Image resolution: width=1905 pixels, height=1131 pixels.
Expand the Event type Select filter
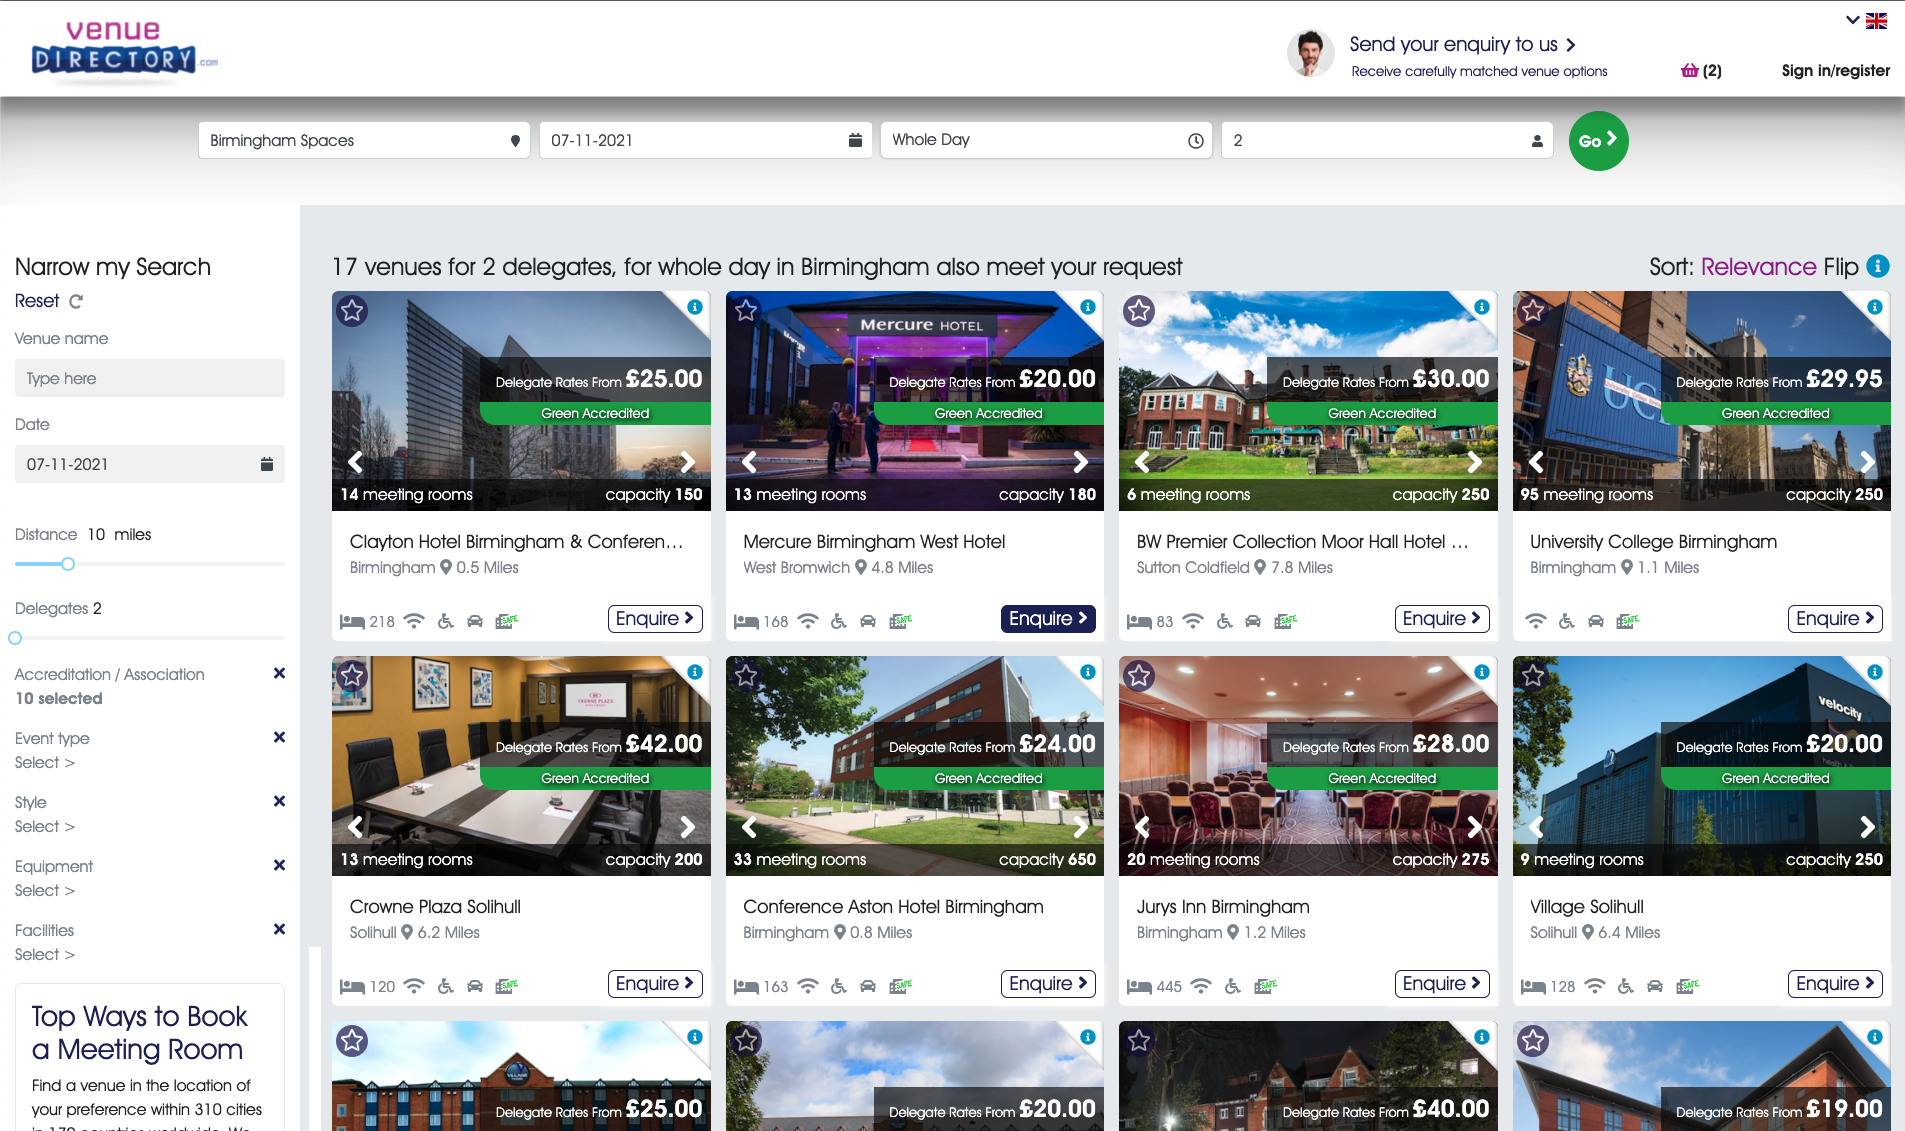pos(45,763)
